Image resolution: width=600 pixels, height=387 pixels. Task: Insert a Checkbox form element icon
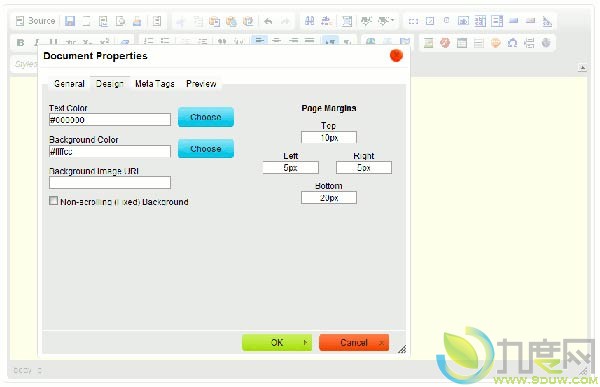pos(430,21)
